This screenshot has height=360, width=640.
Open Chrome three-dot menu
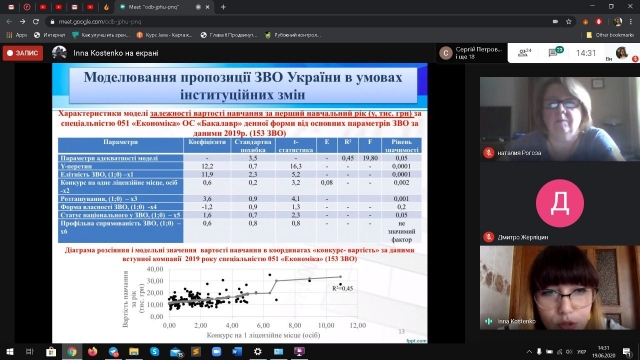[631, 21]
